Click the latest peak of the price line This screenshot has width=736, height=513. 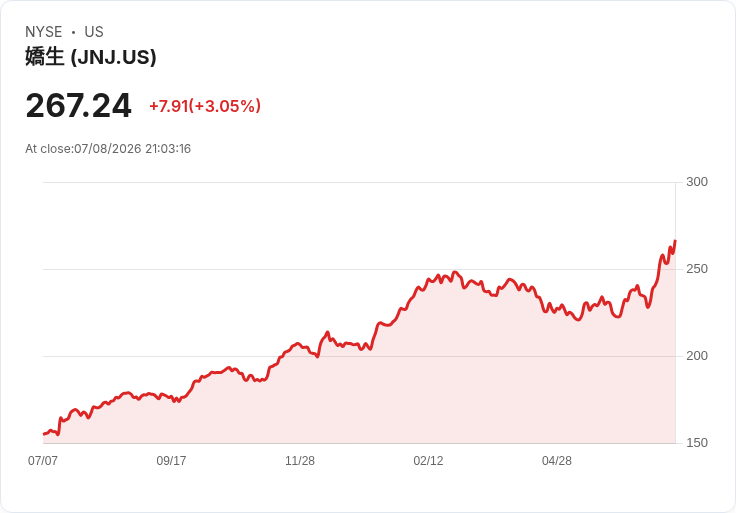675,241
